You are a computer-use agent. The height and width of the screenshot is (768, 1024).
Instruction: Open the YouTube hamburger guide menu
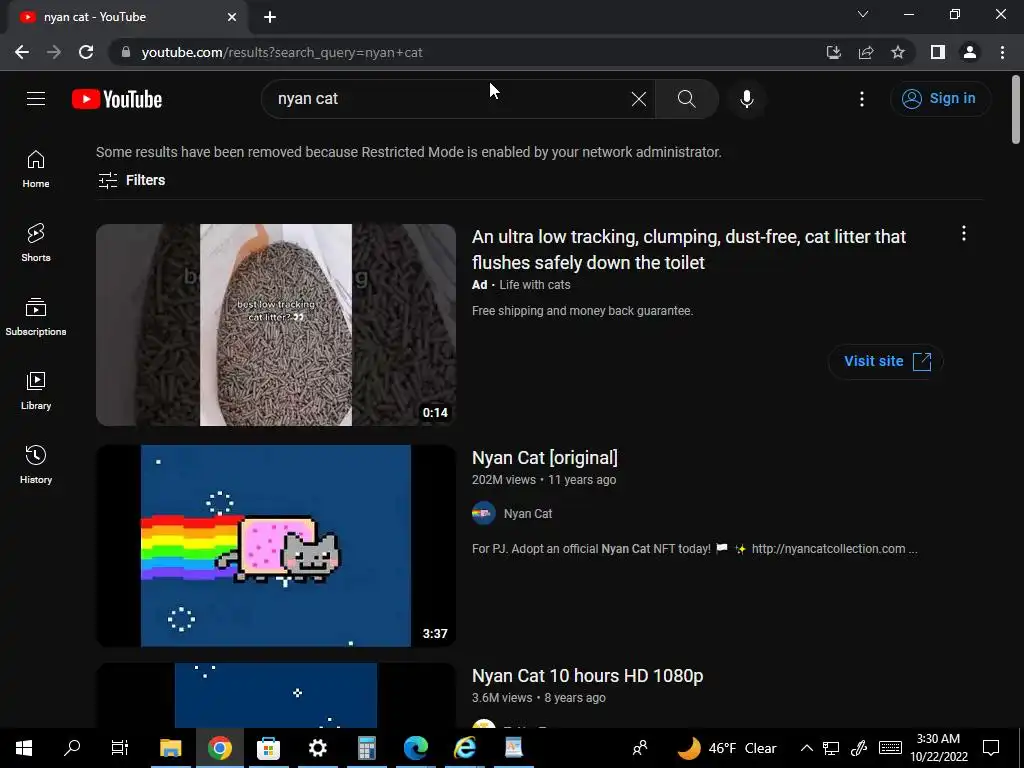click(x=36, y=99)
